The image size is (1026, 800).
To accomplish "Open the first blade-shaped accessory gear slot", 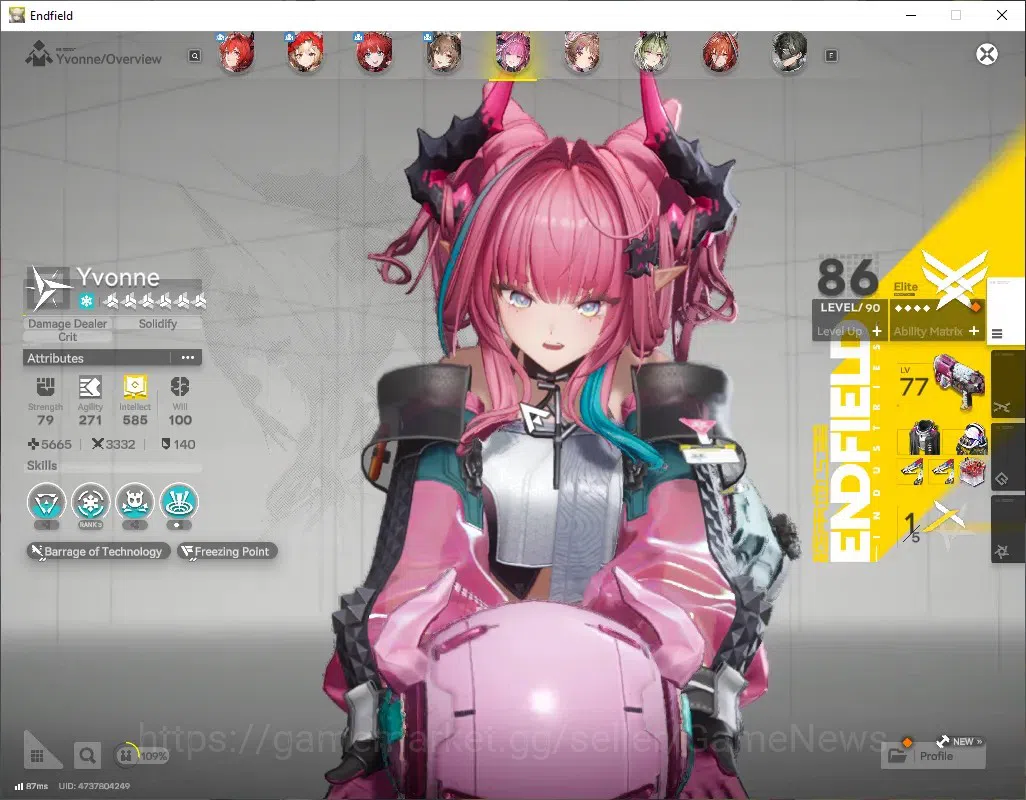I will pyautogui.click(x=912, y=472).
